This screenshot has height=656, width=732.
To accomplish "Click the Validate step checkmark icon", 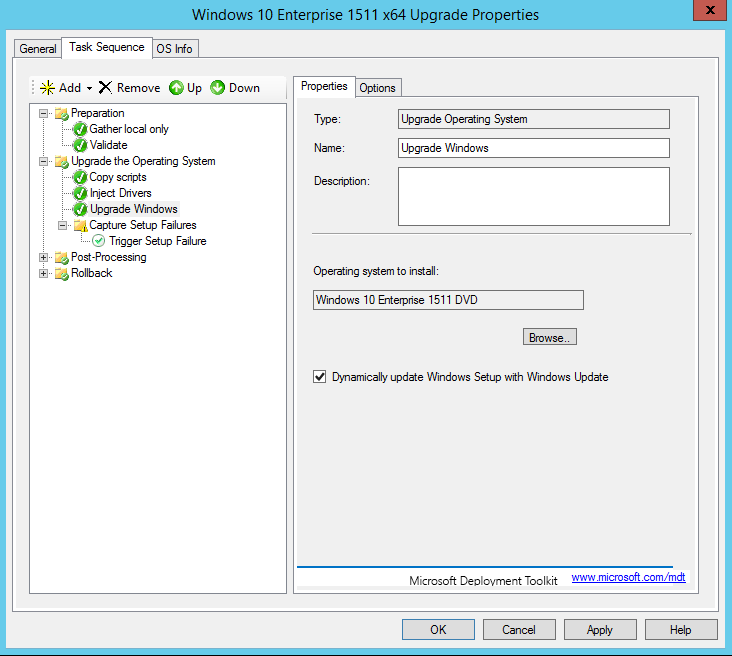I will click(80, 145).
